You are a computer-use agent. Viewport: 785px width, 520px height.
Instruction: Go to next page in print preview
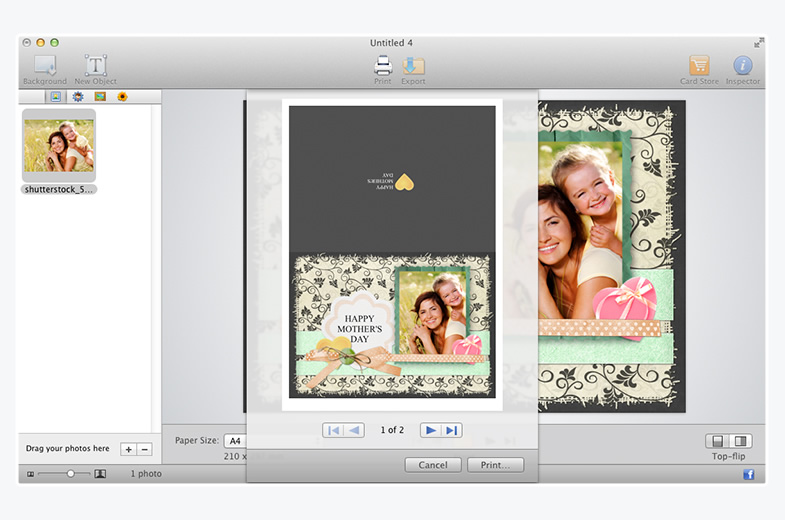click(x=430, y=430)
